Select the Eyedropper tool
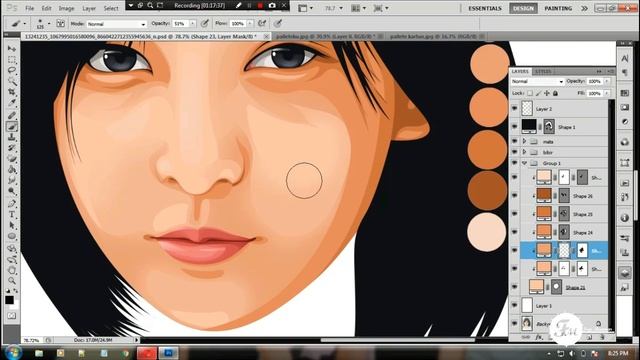Screen dimensions: 640x360 (x=12, y=103)
